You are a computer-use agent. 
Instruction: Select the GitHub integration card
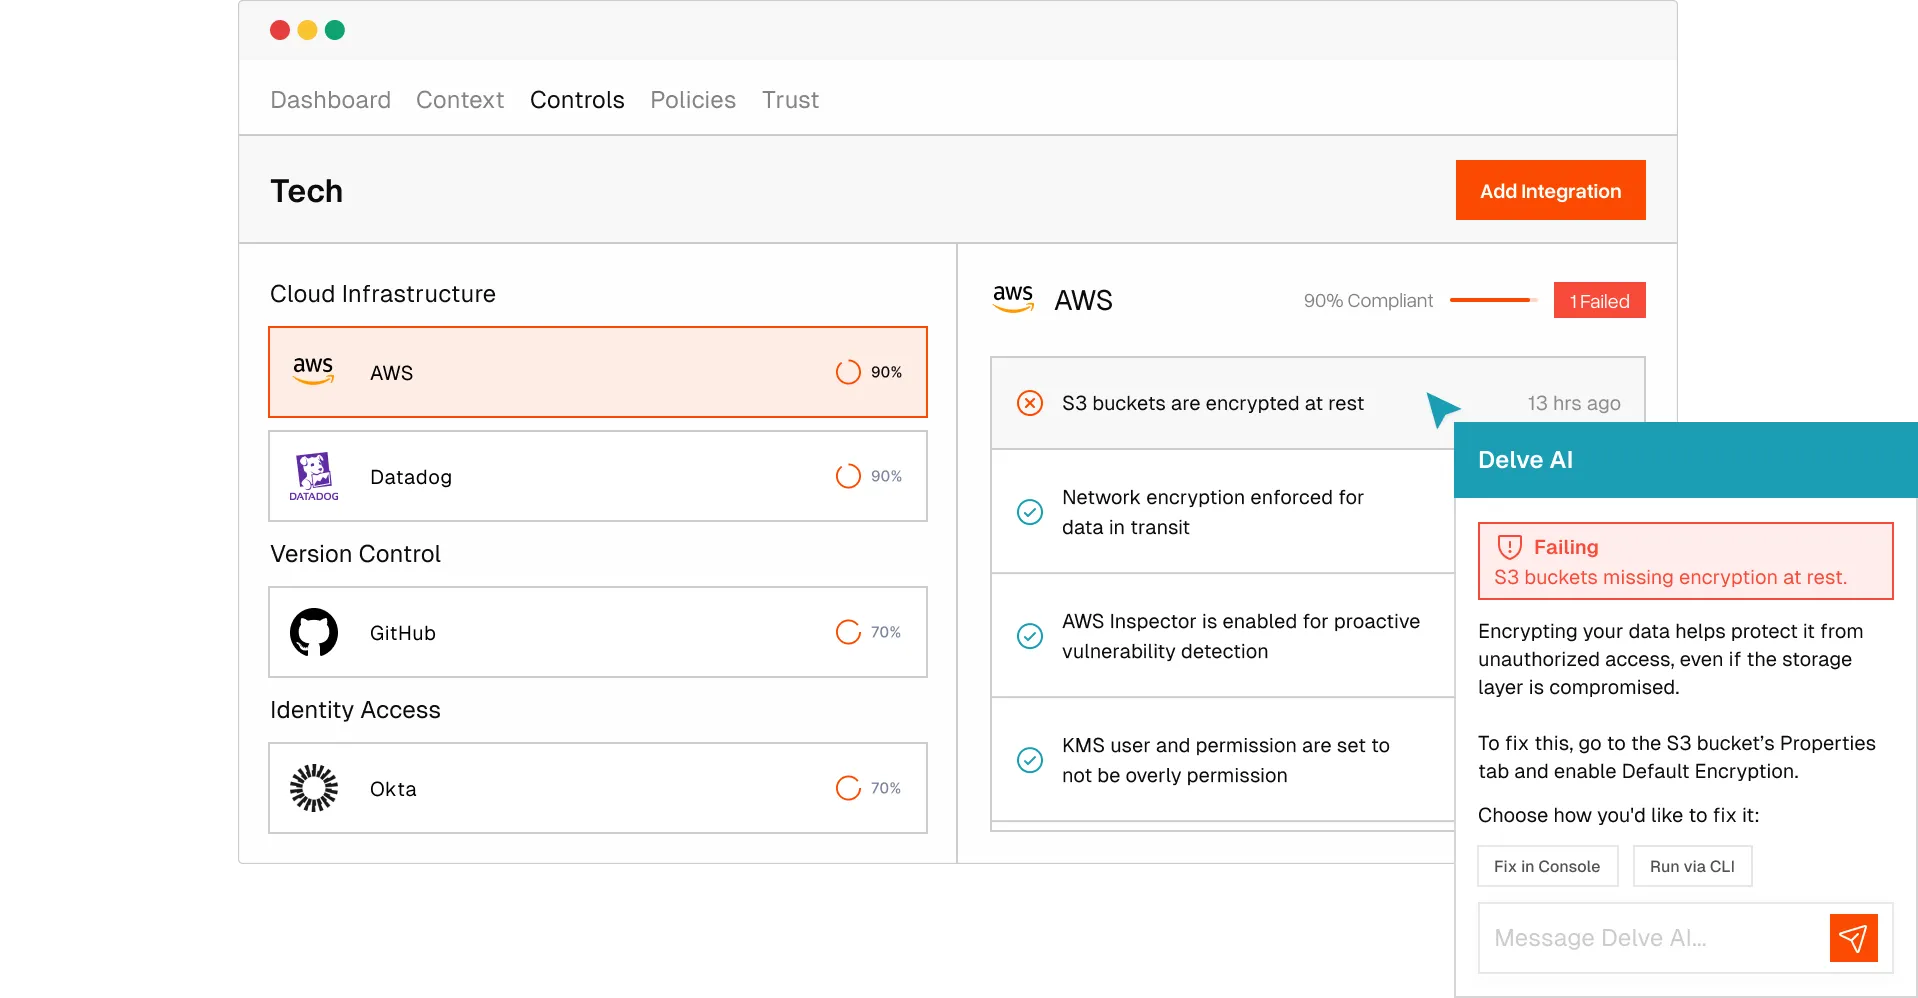[598, 632]
